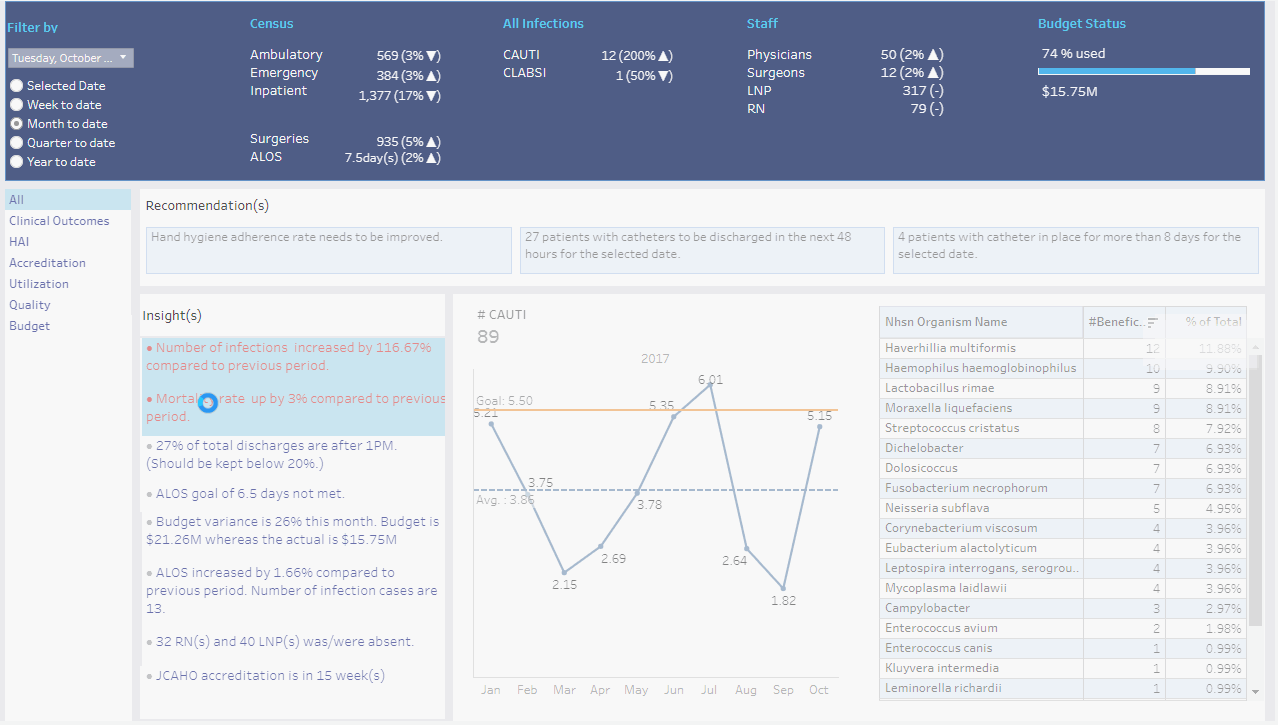Click the scroll-up arrow of organism table
Viewport: 1278px width, 725px height.
pos(1255,347)
